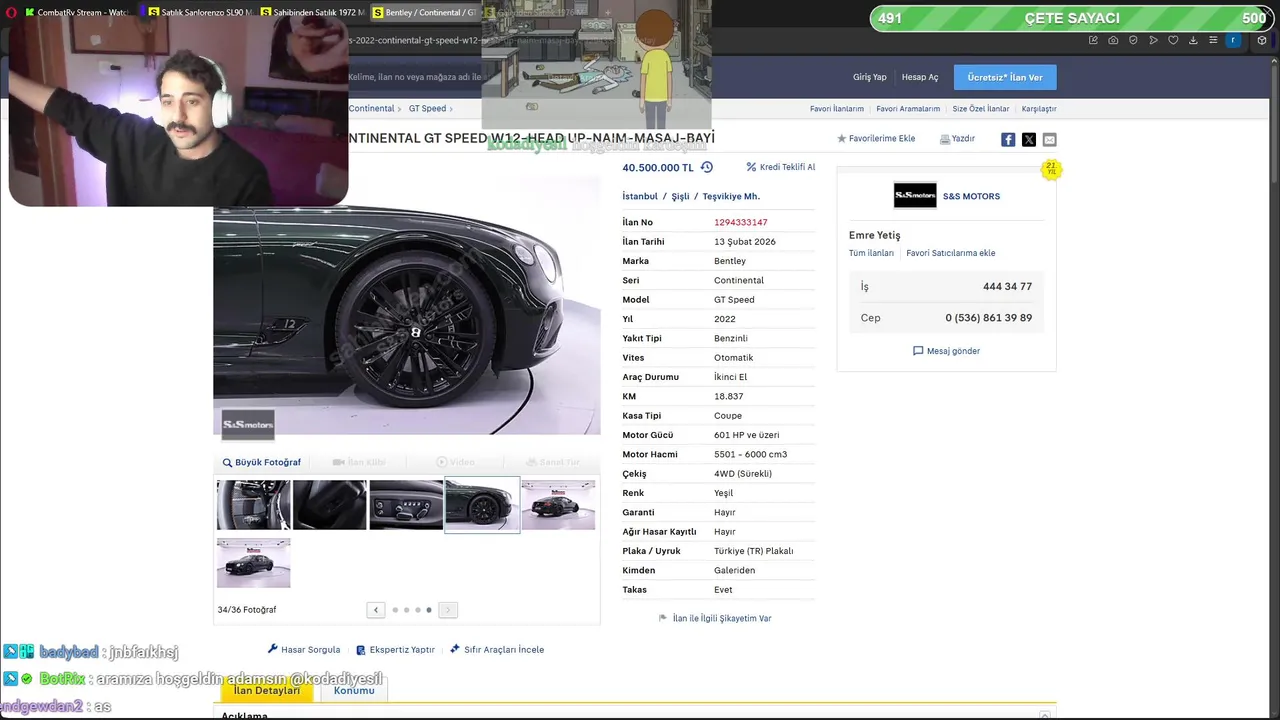Click Favori Satıcılarıma ekle link

coord(951,253)
